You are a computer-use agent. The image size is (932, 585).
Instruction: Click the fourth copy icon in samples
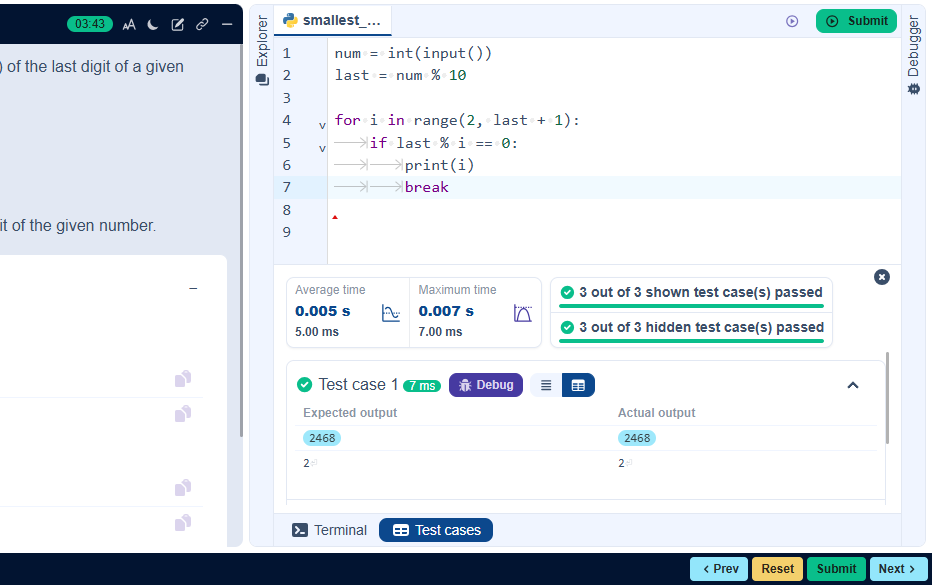(x=183, y=523)
